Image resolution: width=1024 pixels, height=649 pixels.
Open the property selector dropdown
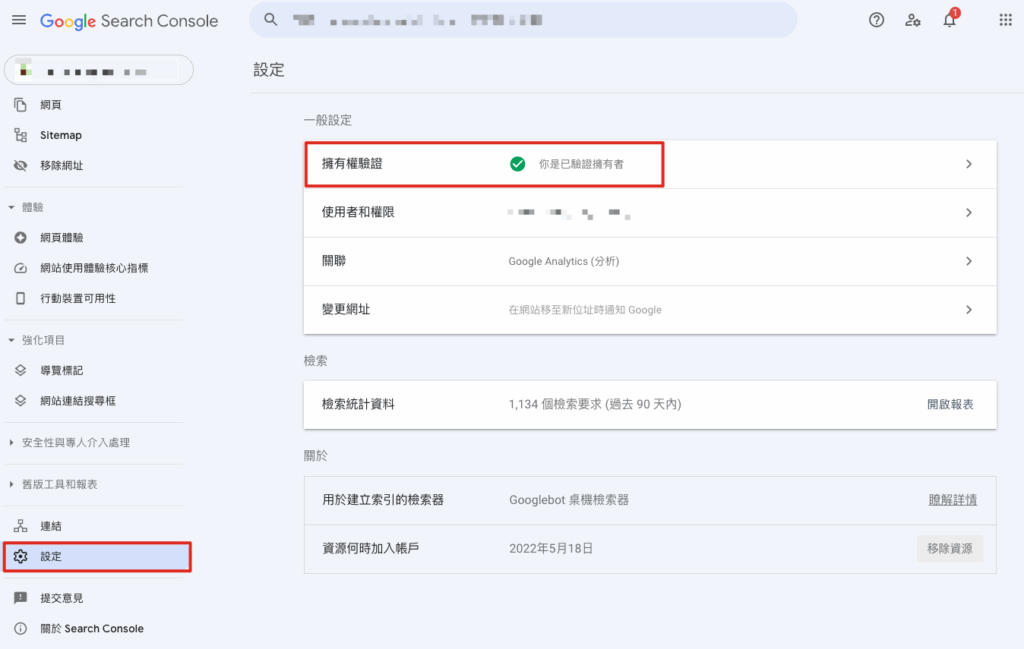(x=98, y=70)
